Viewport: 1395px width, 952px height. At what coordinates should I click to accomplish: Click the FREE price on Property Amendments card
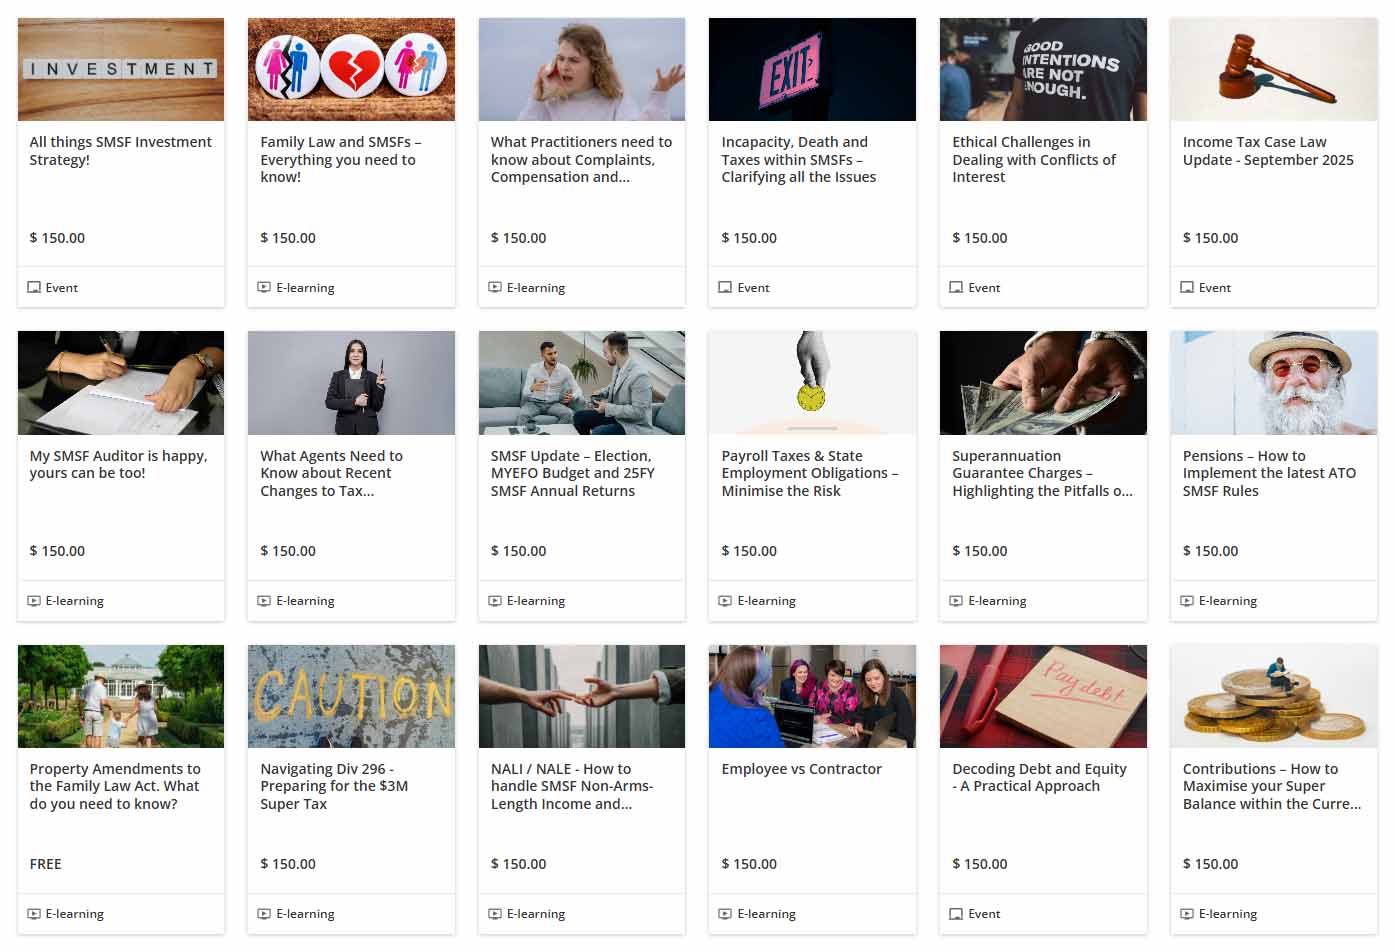click(x=46, y=864)
